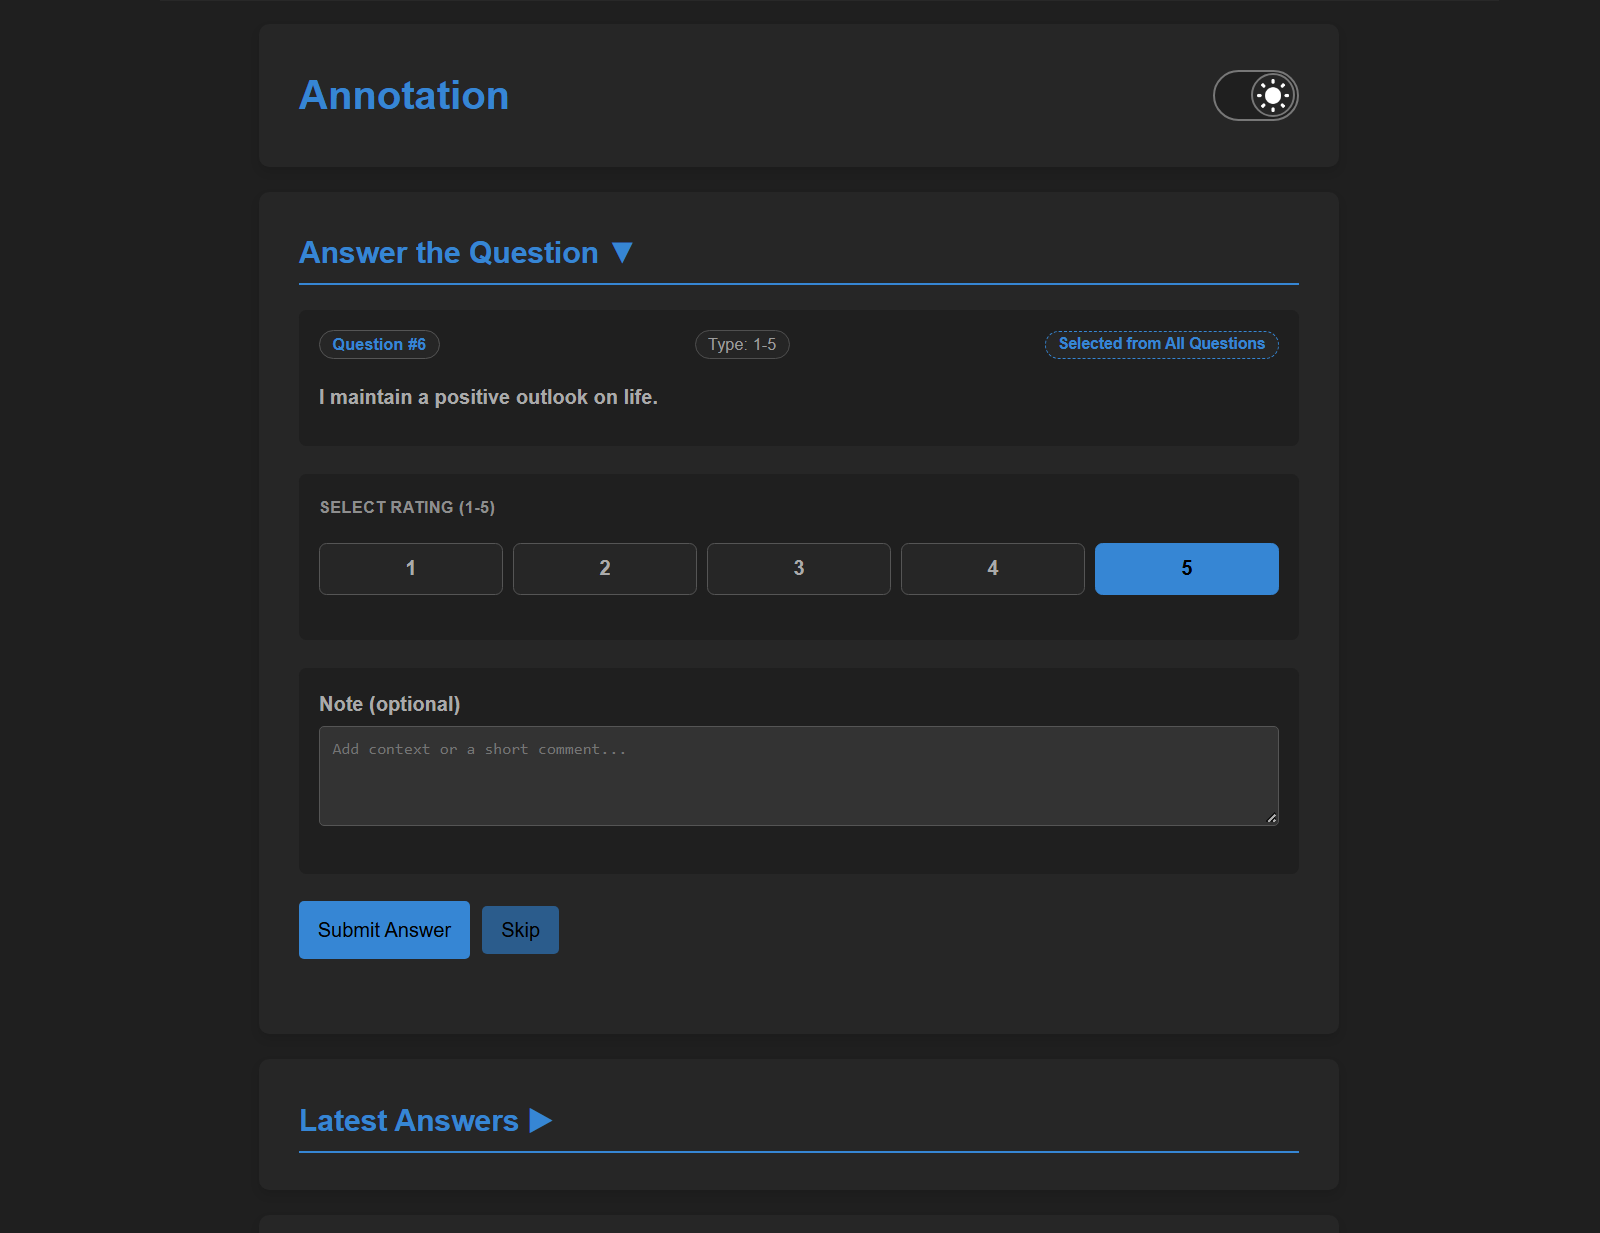Click the SELECT RATING (1-5) label
Screen dimensions: 1600x1233
coord(407,507)
